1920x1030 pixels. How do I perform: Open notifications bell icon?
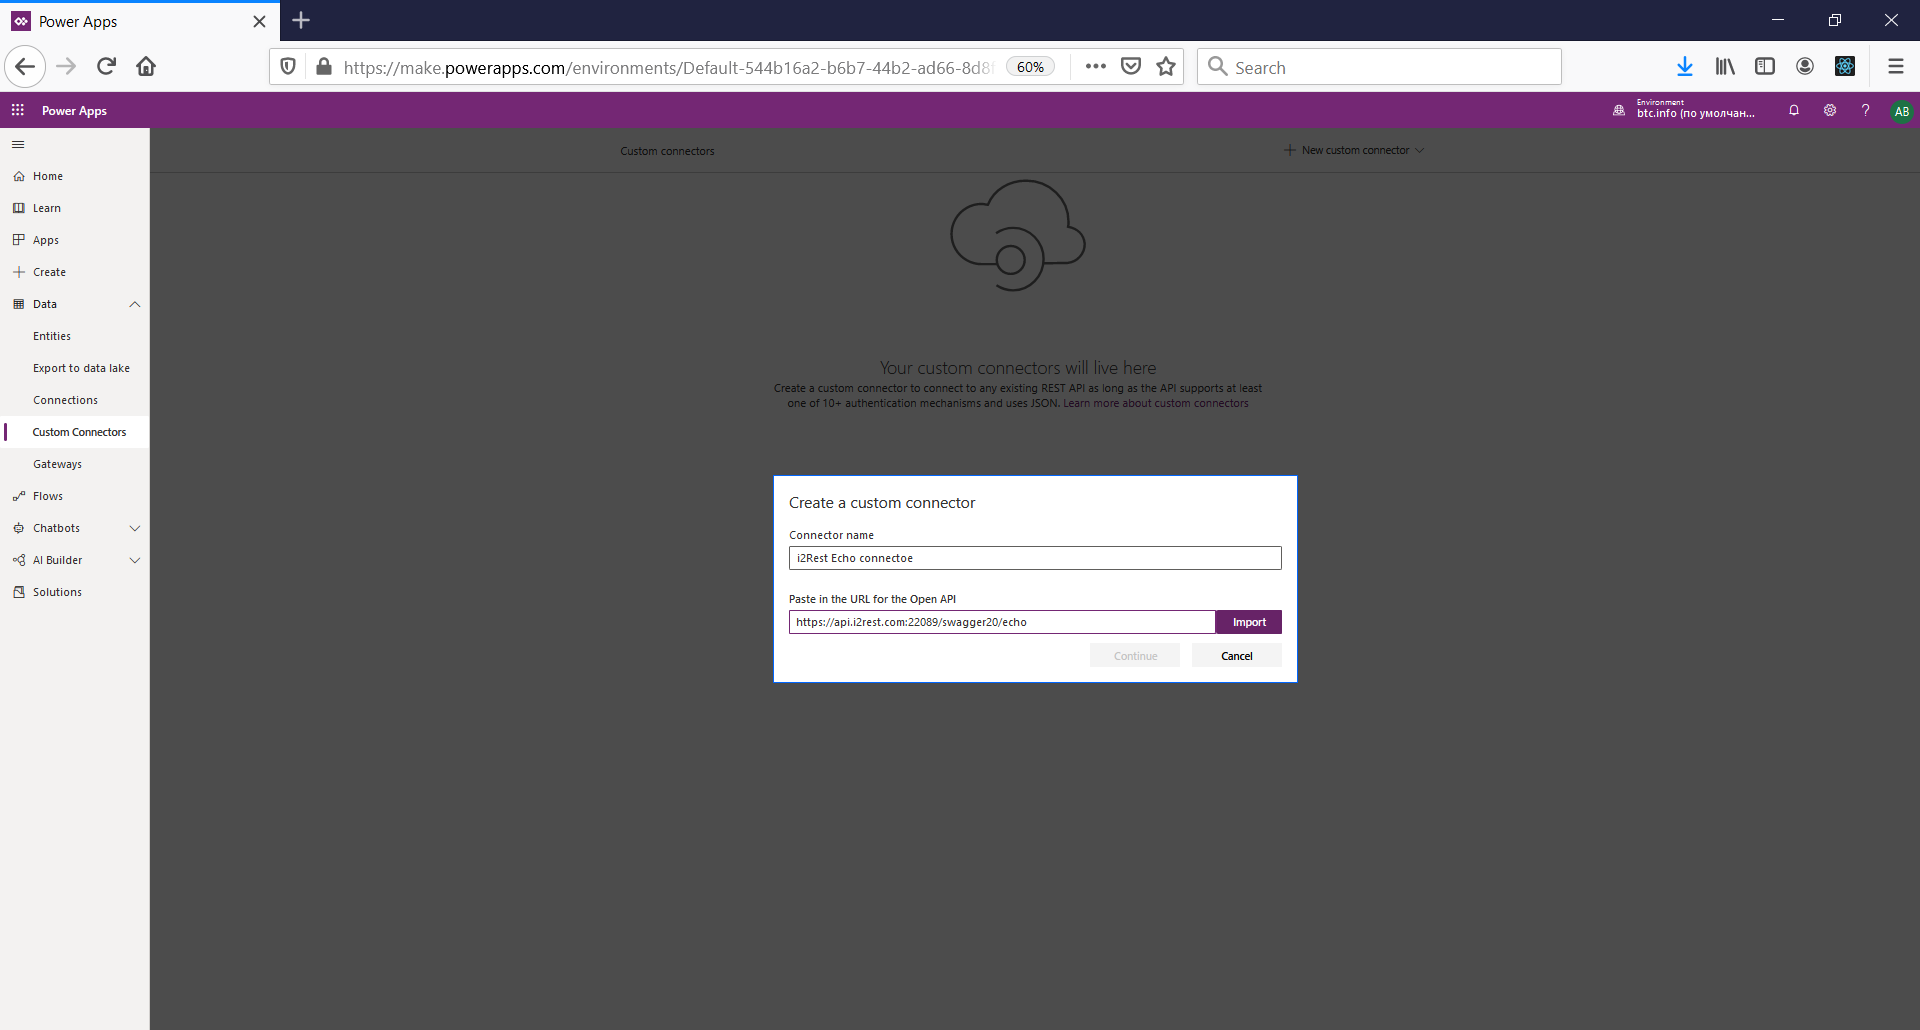click(x=1794, y=110)
